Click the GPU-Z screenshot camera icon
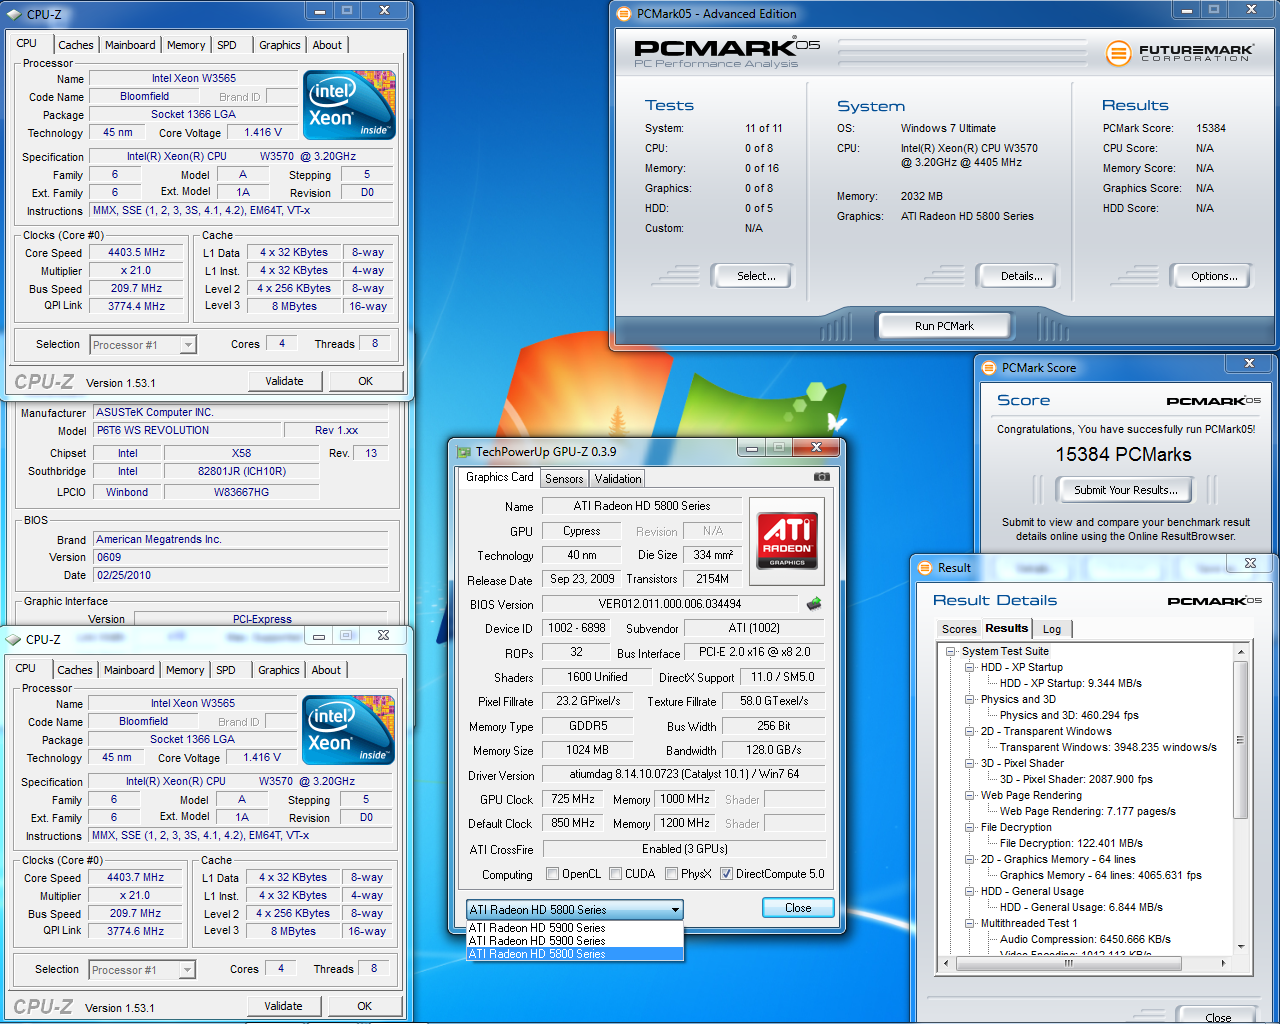 (821, 477)
